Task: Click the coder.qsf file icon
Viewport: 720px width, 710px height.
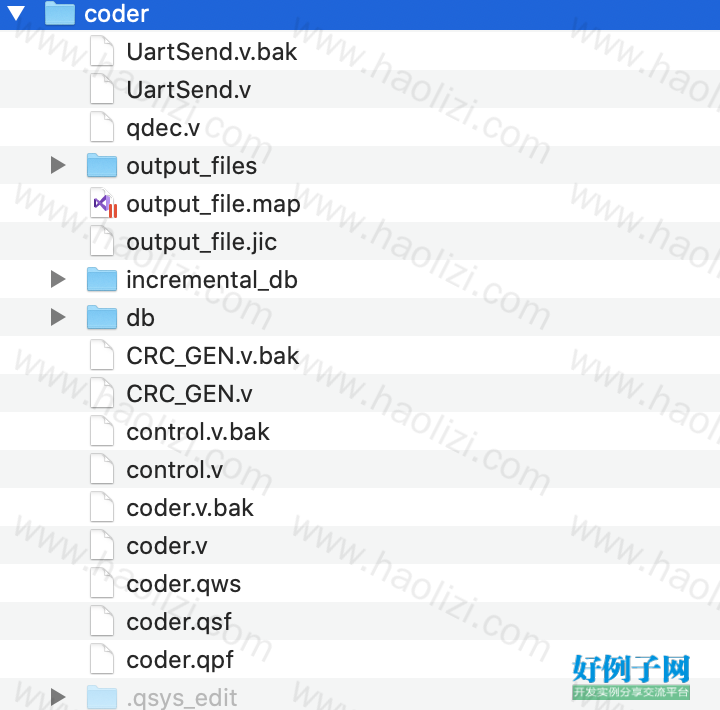Action: (x=101, y=621)
